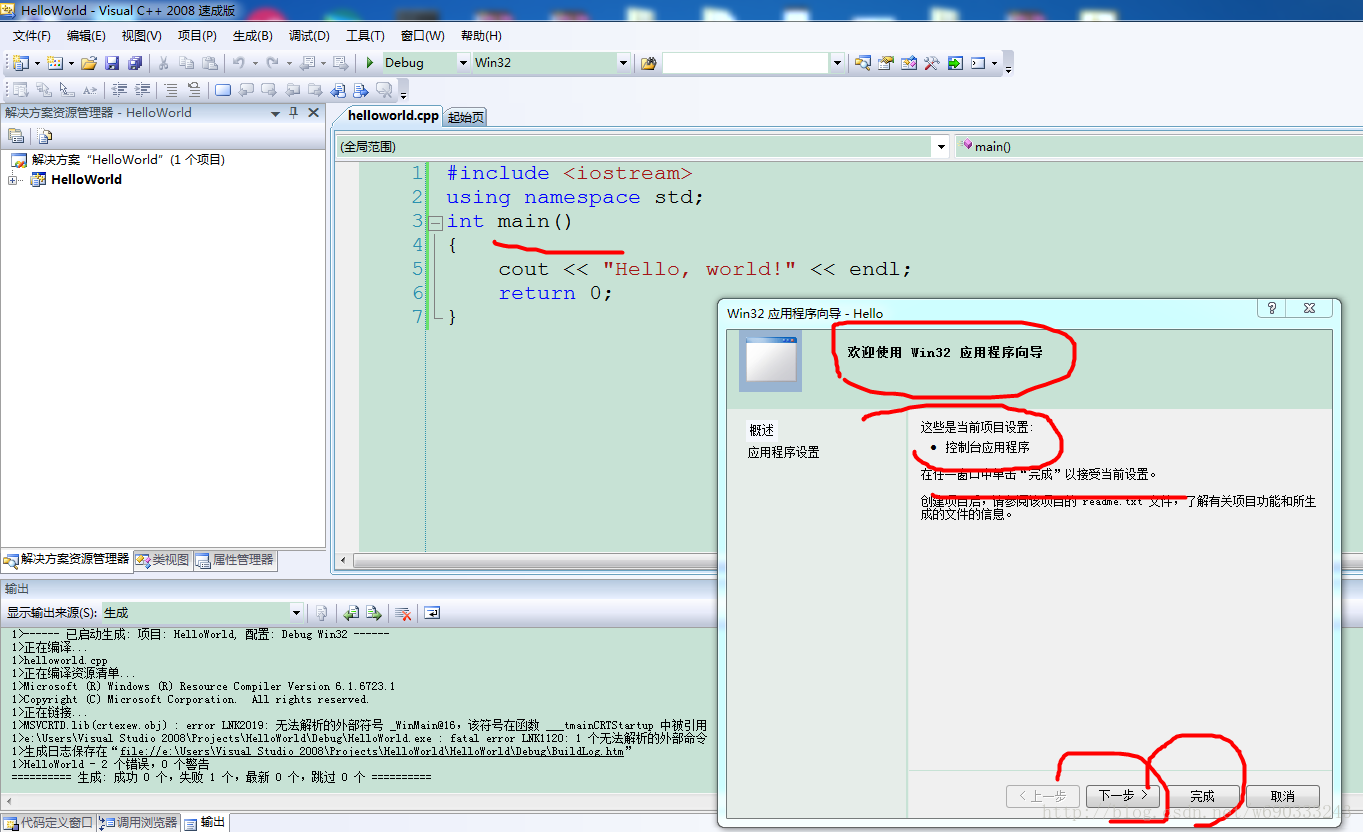This screenshot has width=1363, height=832.
Task: Select 应用程序设置 in wizard sidebar
Action: click(x=783, y=452)
